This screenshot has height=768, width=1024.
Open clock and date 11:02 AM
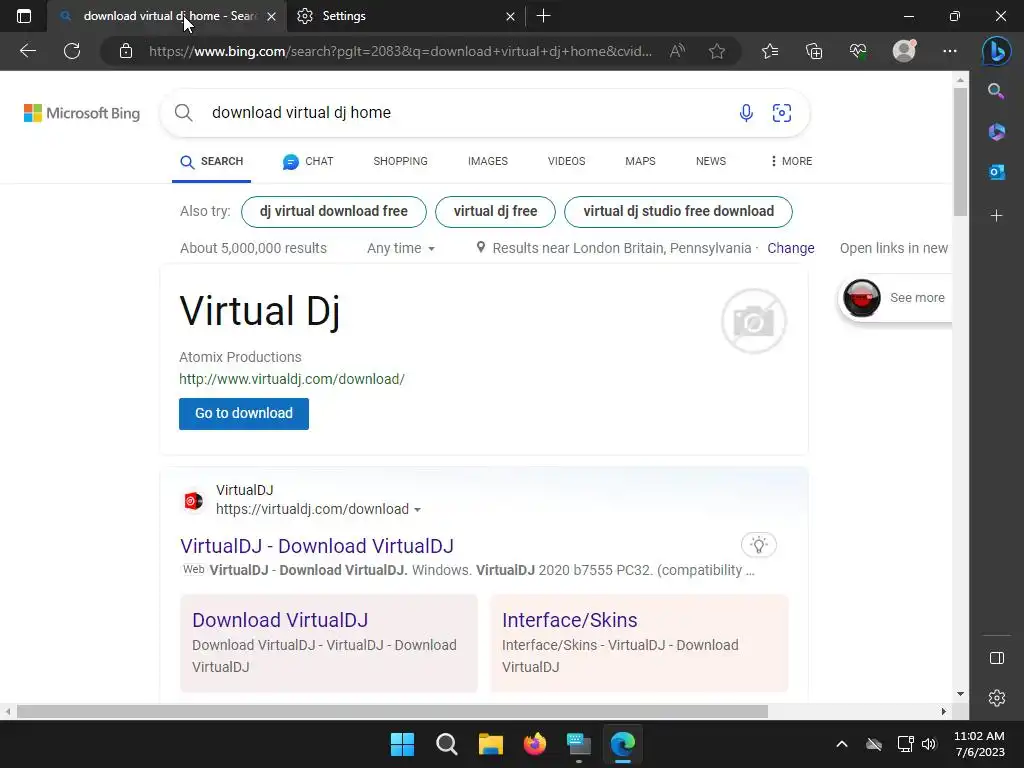(979, 744)
